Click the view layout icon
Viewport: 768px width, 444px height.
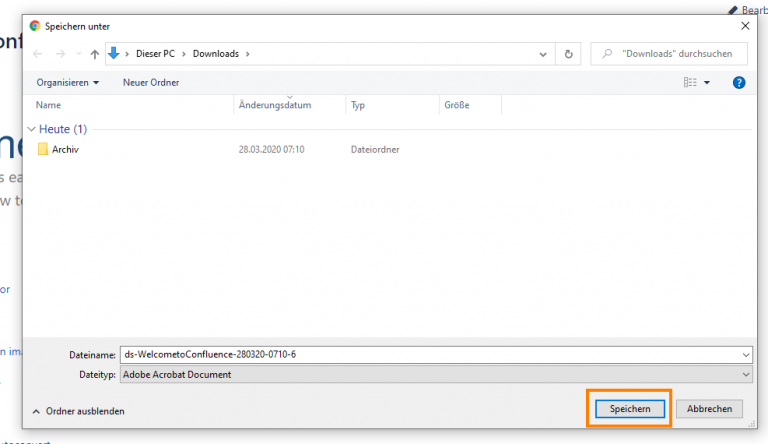690,82
